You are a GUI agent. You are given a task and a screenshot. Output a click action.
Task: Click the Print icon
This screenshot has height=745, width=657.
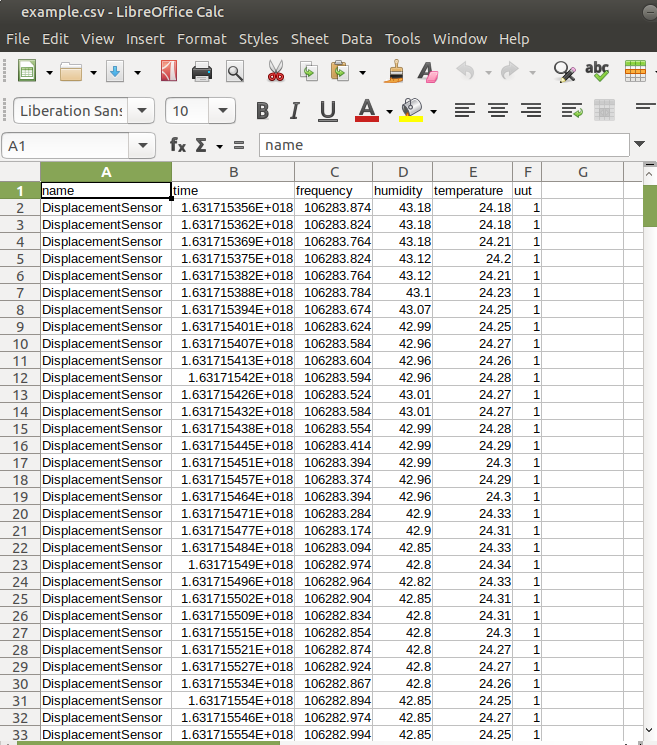click(x=201, y=72)
